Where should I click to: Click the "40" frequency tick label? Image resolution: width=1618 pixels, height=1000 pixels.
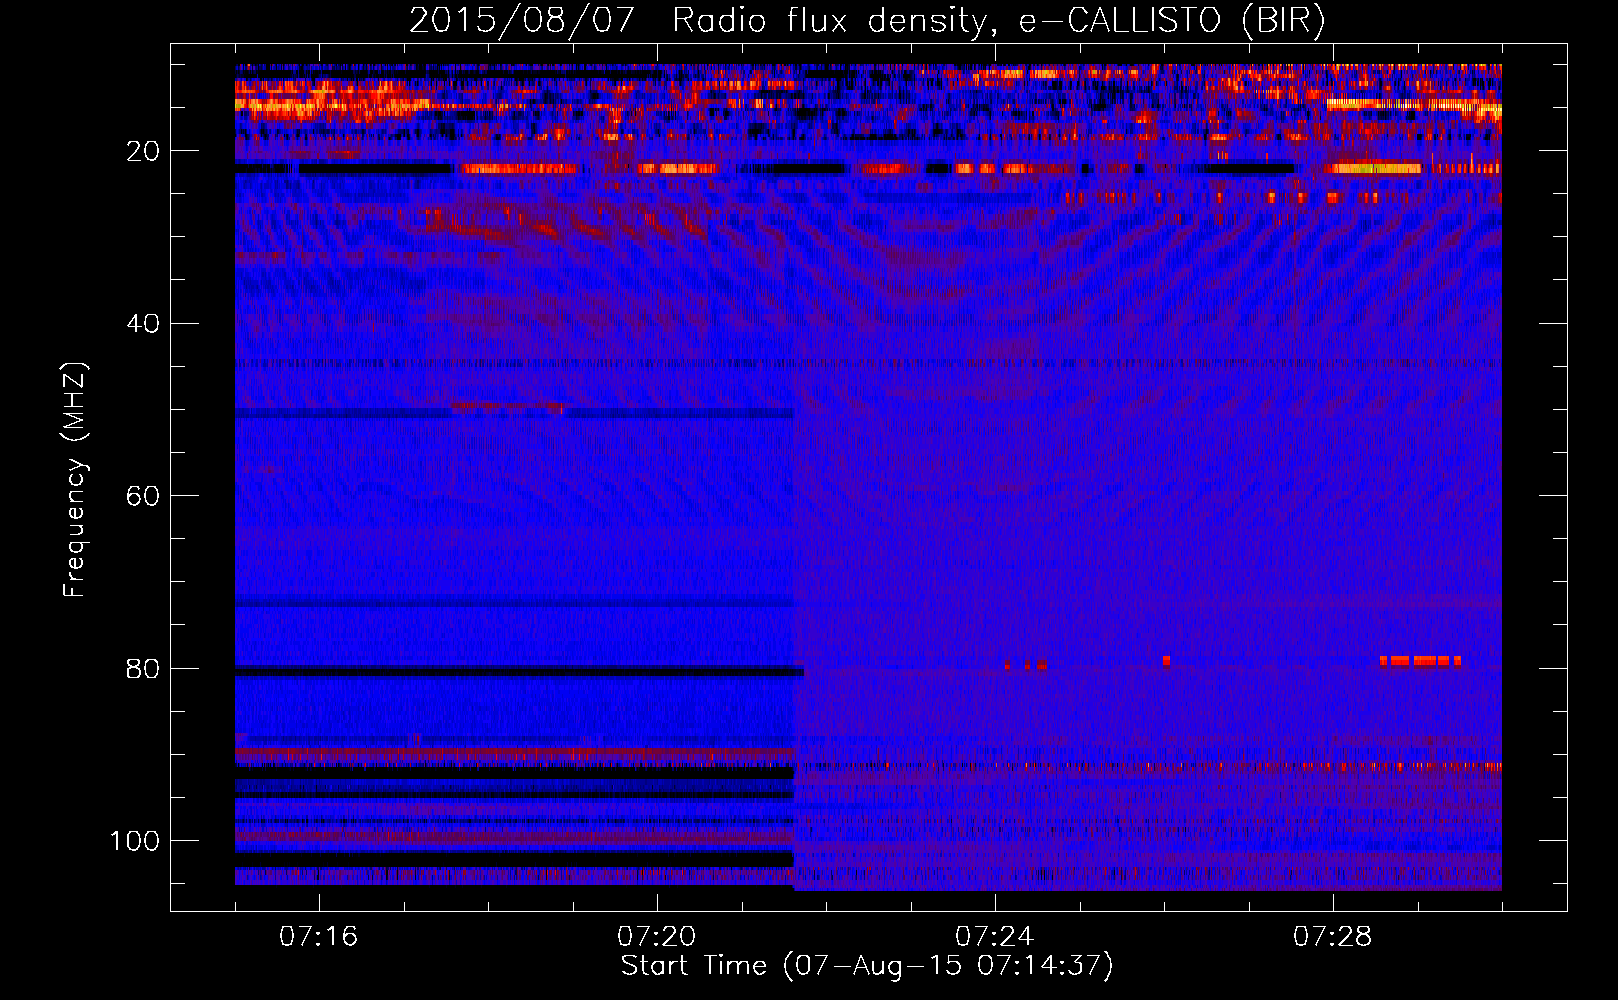pos(143,324)
